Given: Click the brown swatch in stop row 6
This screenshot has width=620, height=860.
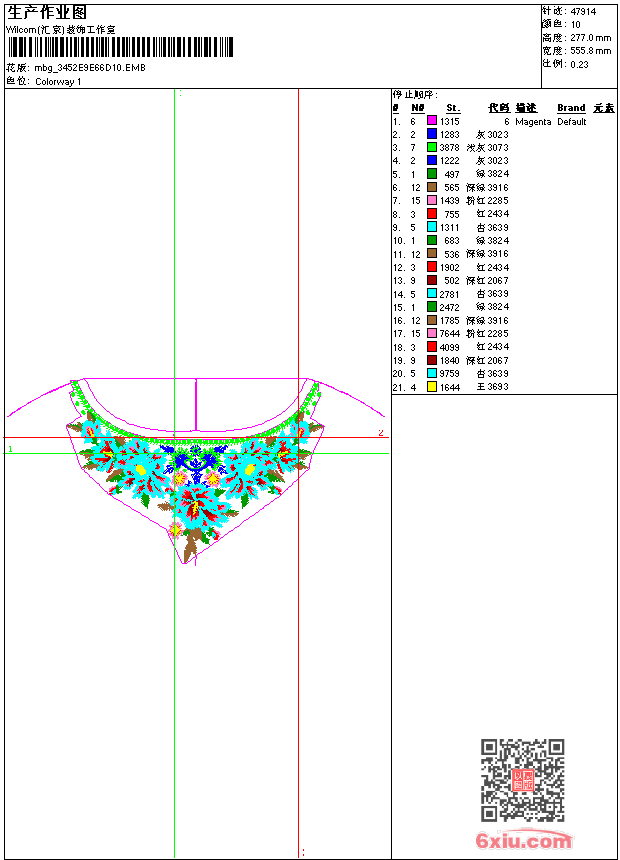Looking at the screenshot, I should pyautogui.click(x=432, y=187).
